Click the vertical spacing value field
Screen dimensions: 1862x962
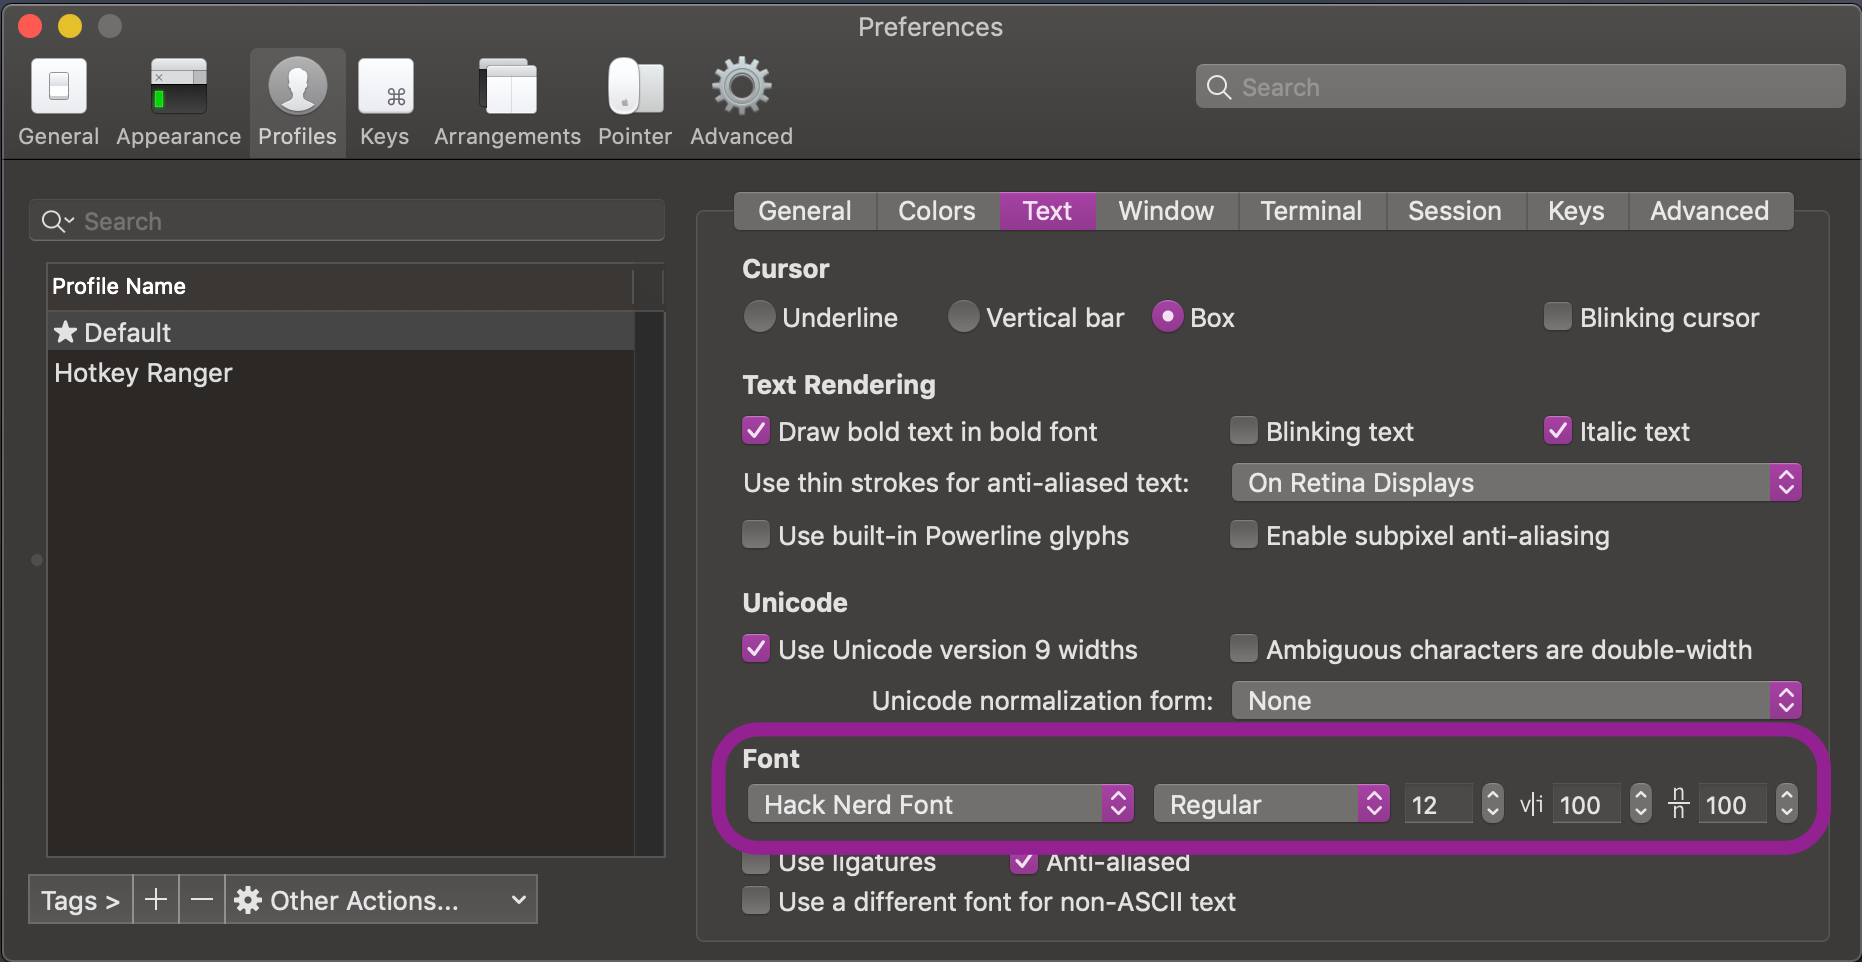tap(1732, 804)
